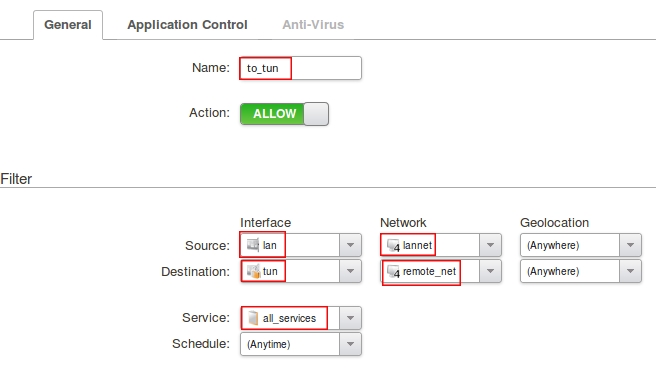The width and height of the screenshot is (656, 382).
Task: Toggle the ALLOW action switch
Action: click(x=284, y=114)
